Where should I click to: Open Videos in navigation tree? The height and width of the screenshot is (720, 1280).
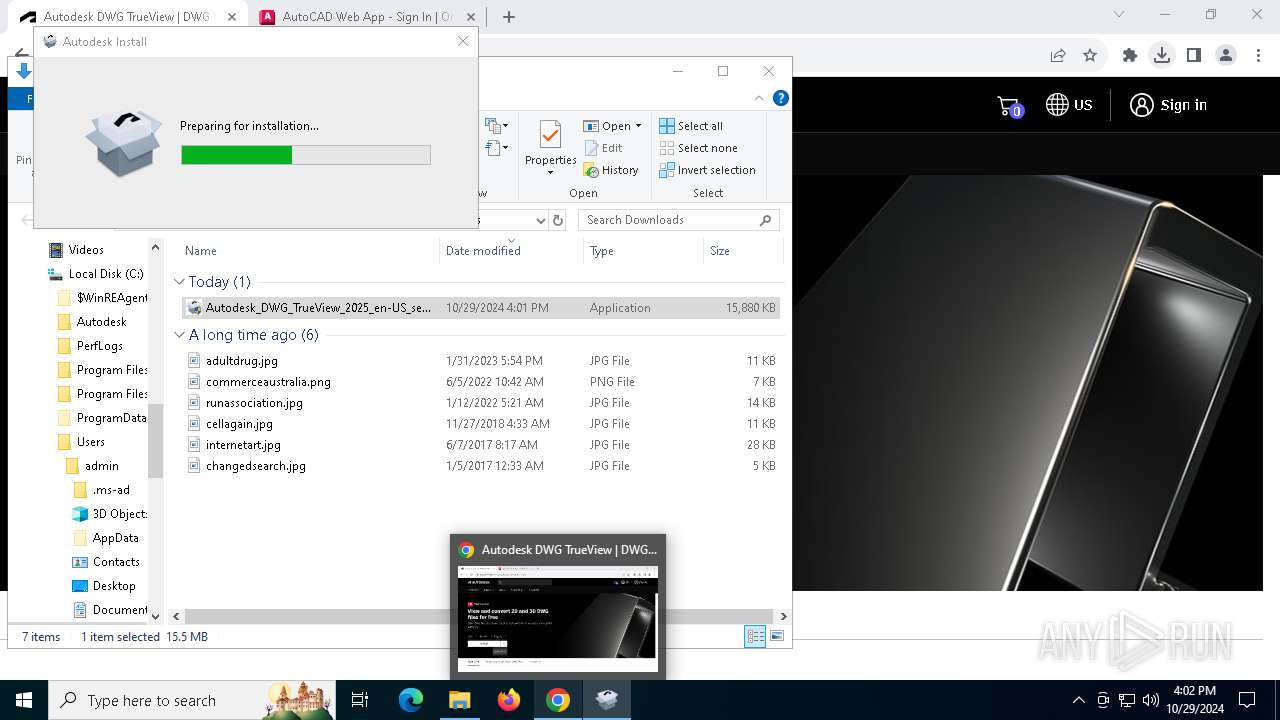(x=86, y=250)
